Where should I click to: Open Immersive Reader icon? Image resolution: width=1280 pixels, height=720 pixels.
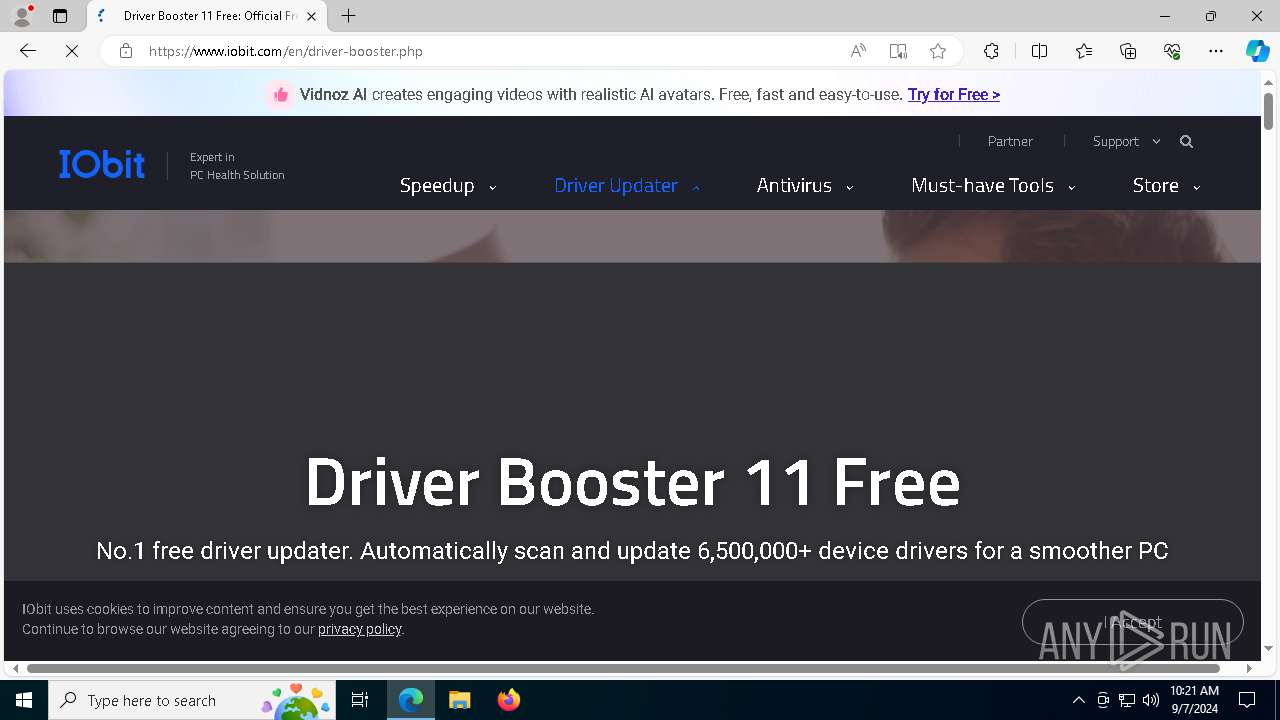pos(898,51)
